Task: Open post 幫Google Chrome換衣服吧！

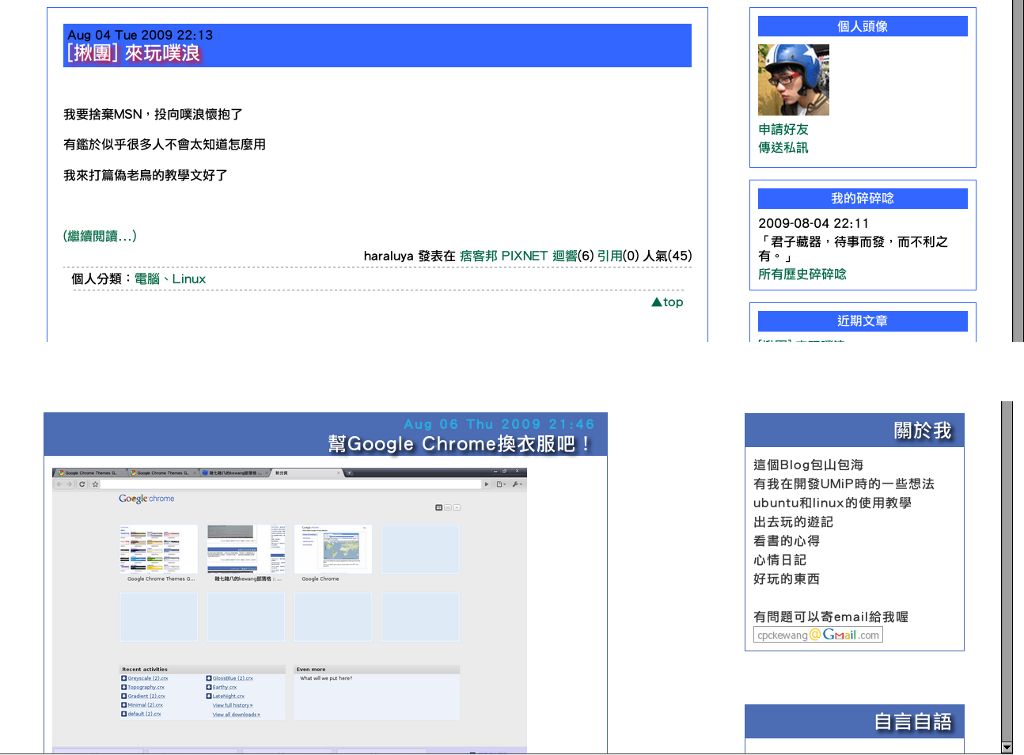Action: point(459,444)
